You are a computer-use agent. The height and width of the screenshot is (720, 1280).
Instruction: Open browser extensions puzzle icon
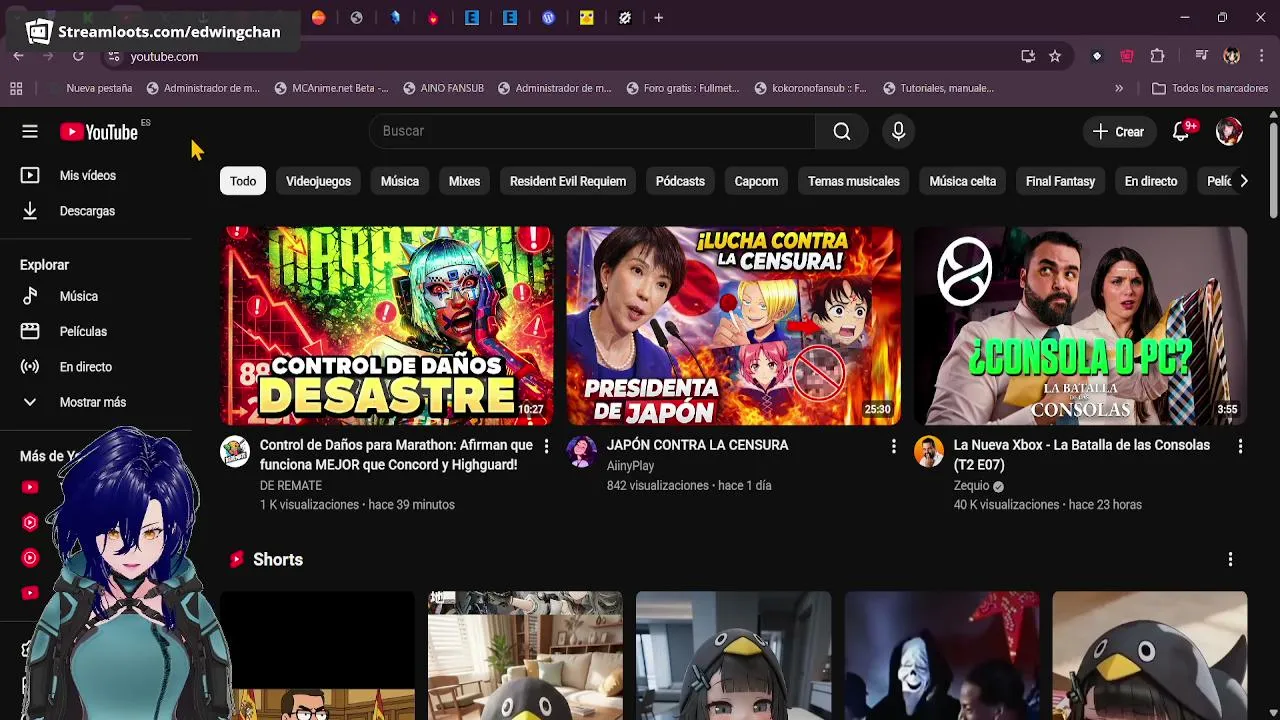point(1158,56)
